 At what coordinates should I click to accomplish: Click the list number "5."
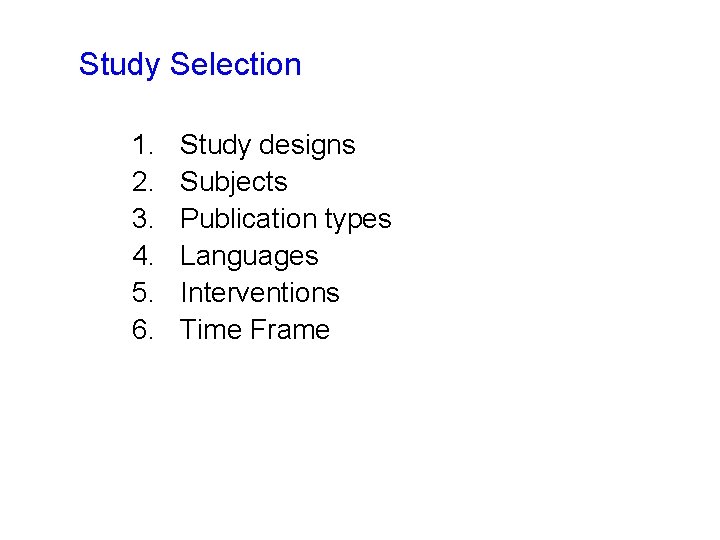[x=143, y=292]
